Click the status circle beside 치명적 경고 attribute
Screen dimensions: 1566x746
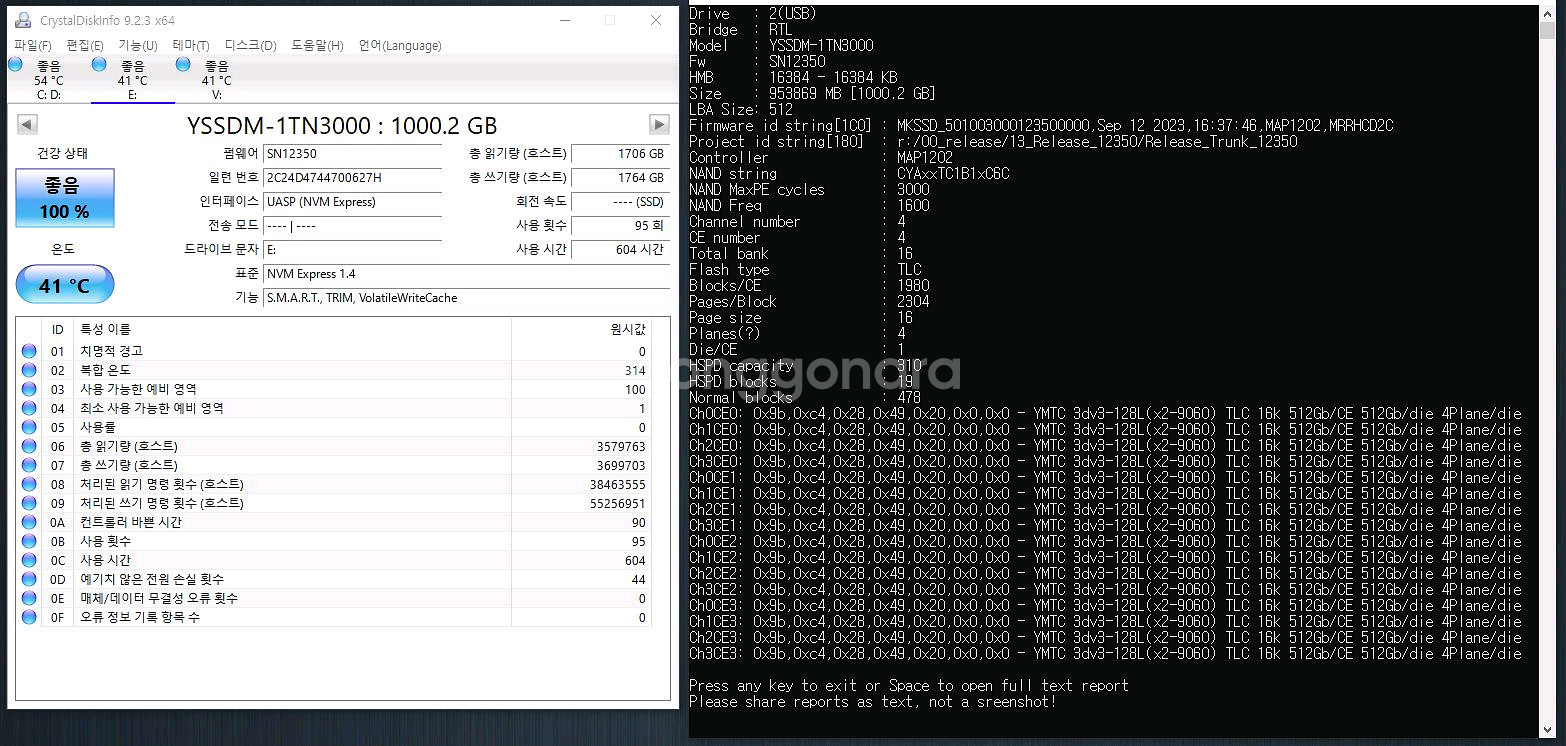[x=30, y=350]
